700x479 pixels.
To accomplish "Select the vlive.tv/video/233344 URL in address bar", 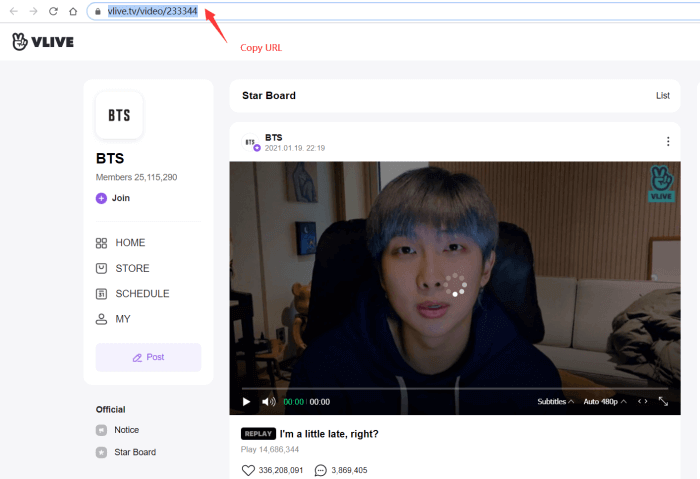I will click(x=152, y=11).
